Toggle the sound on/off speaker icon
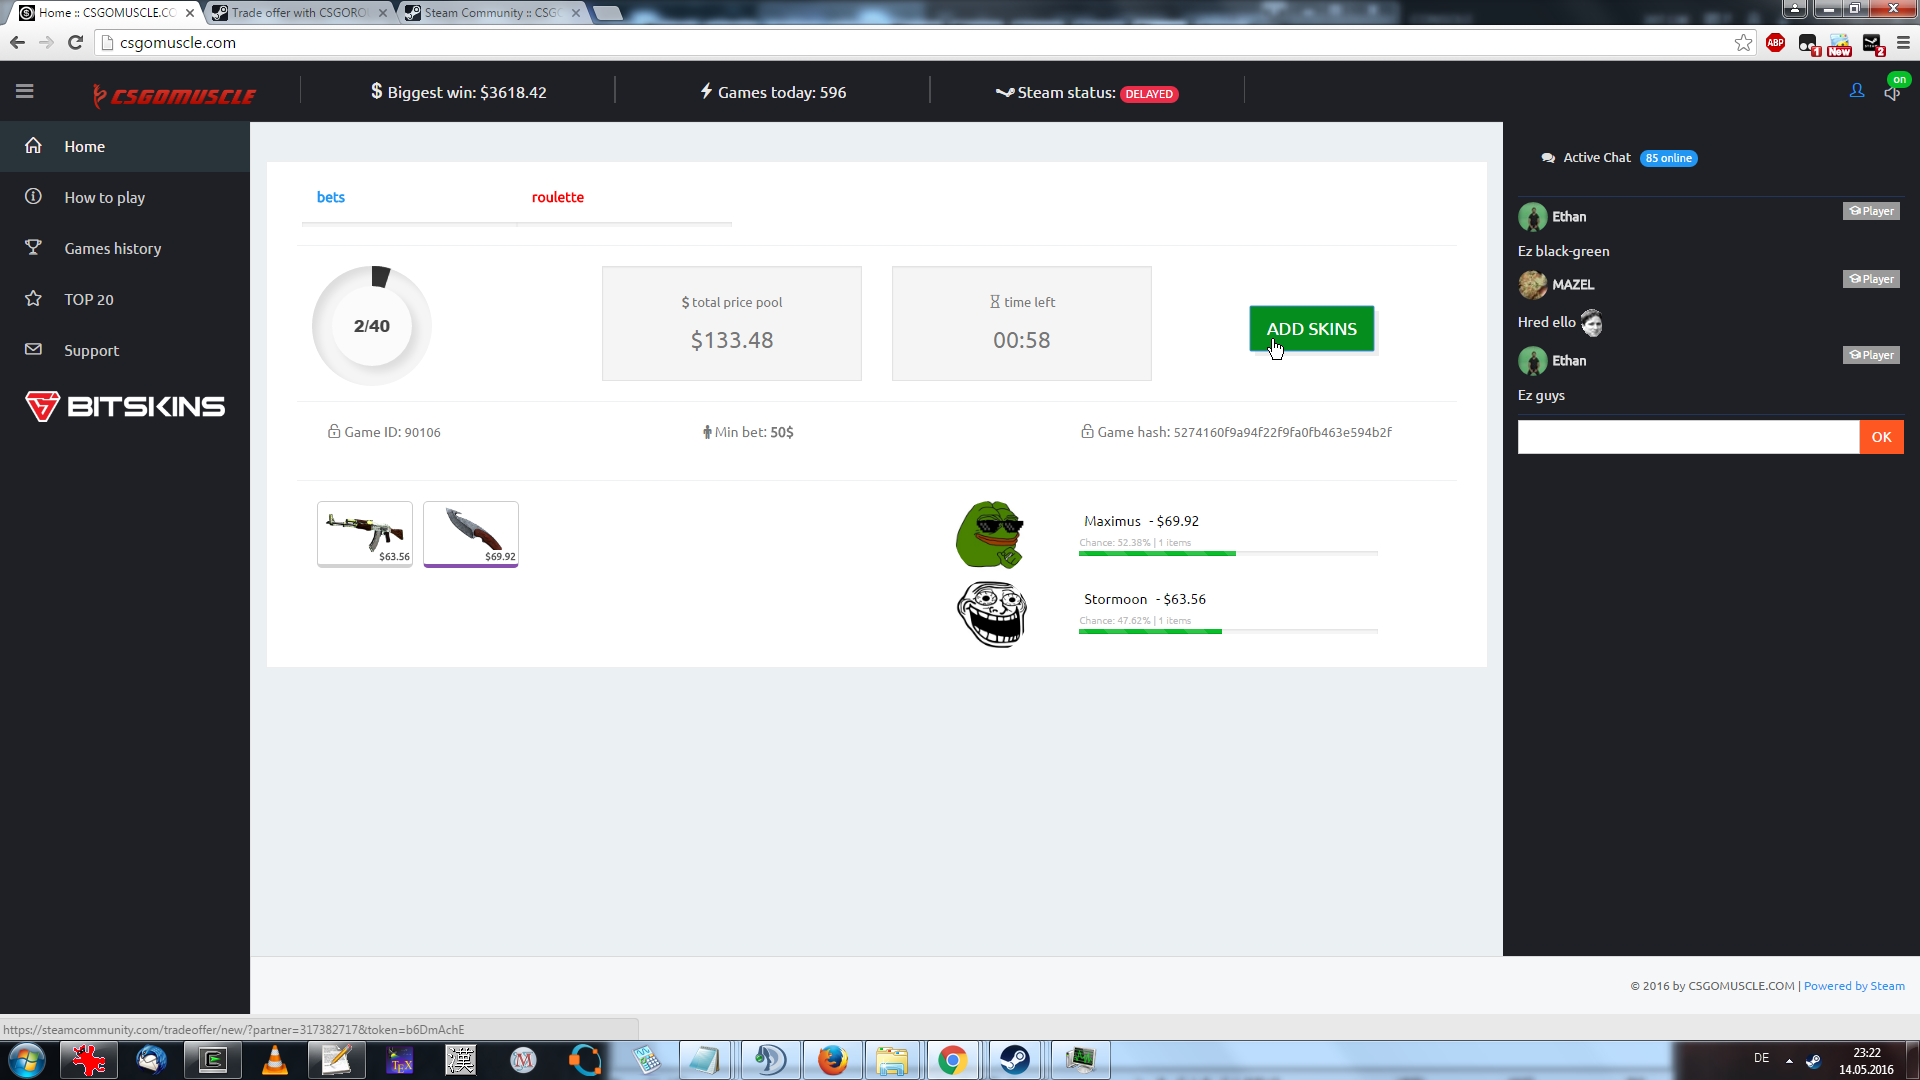The image size is (1920, 1080). (1891, 93)
